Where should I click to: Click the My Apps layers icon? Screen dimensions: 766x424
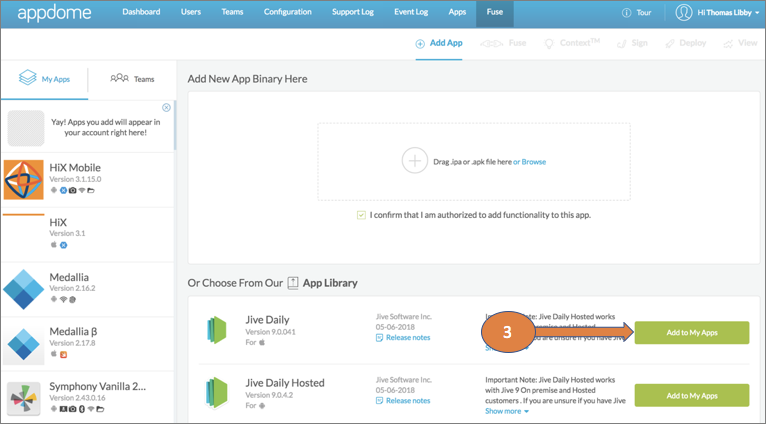tap(27, 77)
